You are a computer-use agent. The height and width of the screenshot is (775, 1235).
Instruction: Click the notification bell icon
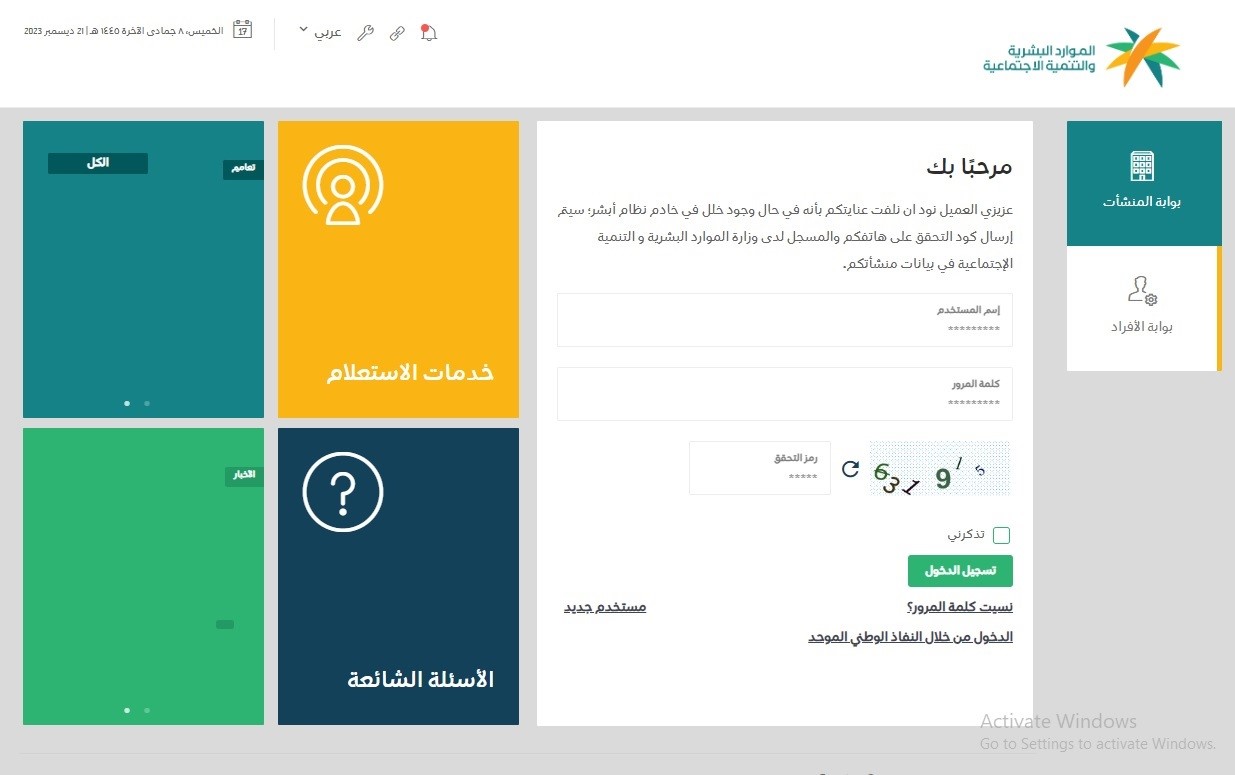429,32
